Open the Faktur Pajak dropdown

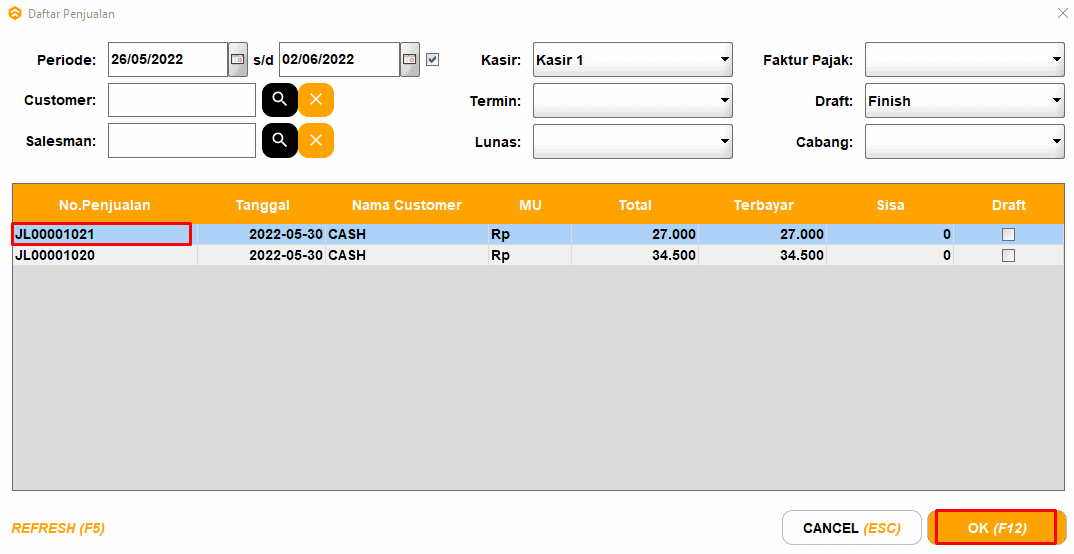coord(964,60)
